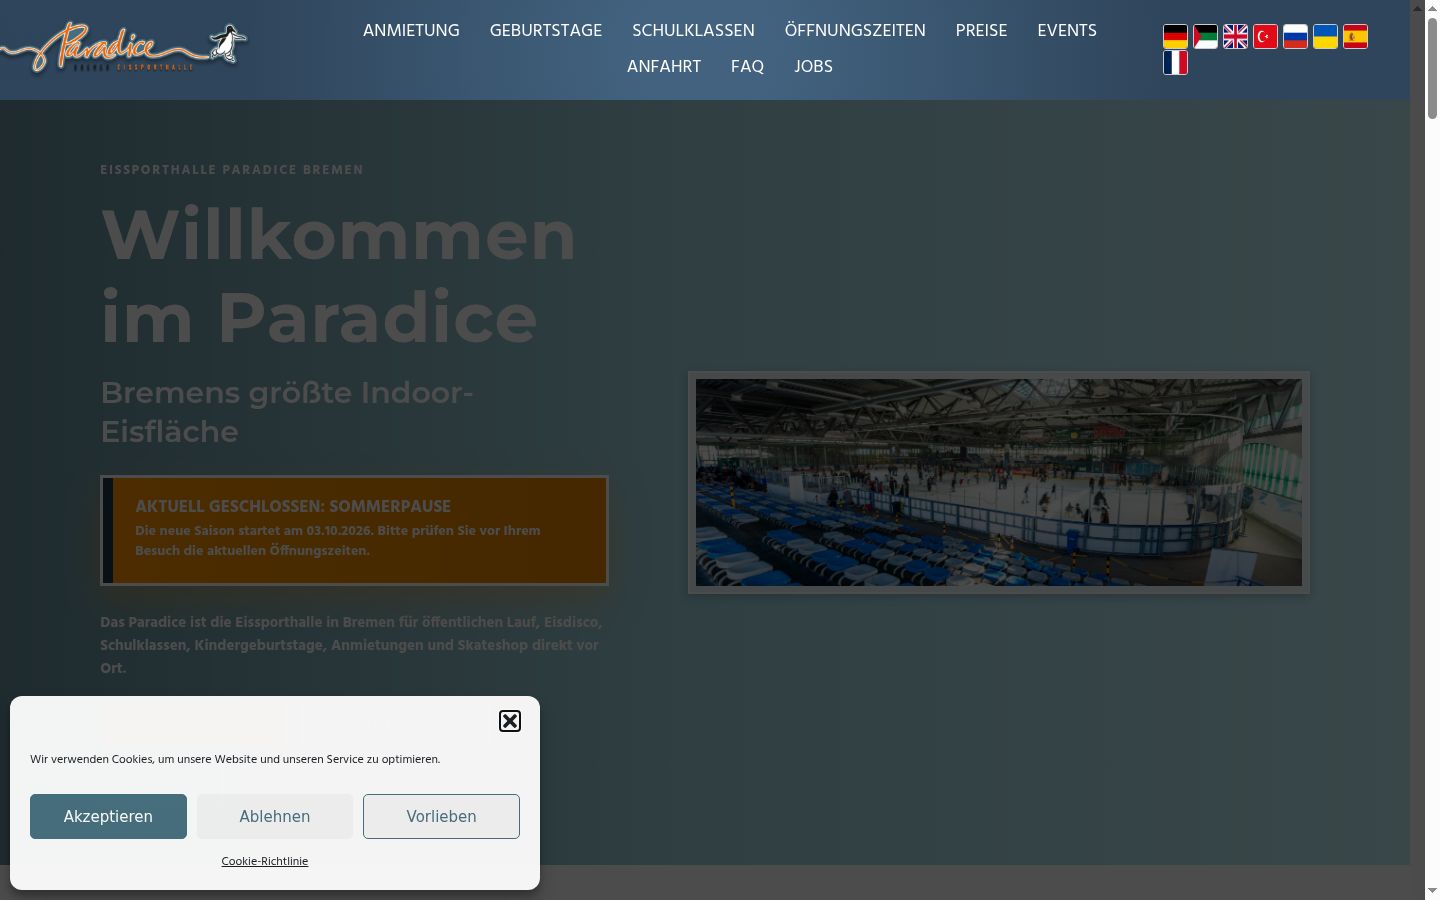
Task: Go to the Geburtstage page
Action: coord(546,31)
